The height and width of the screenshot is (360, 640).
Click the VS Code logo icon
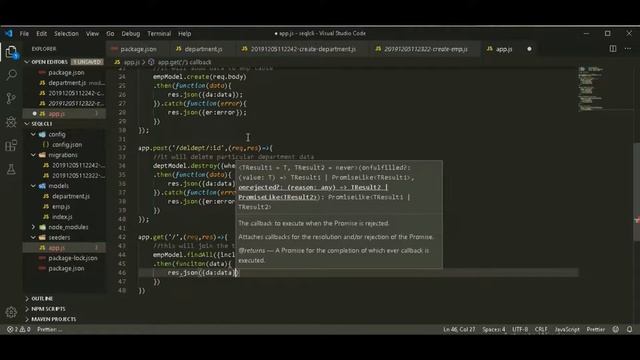click(x=9, y=33)
